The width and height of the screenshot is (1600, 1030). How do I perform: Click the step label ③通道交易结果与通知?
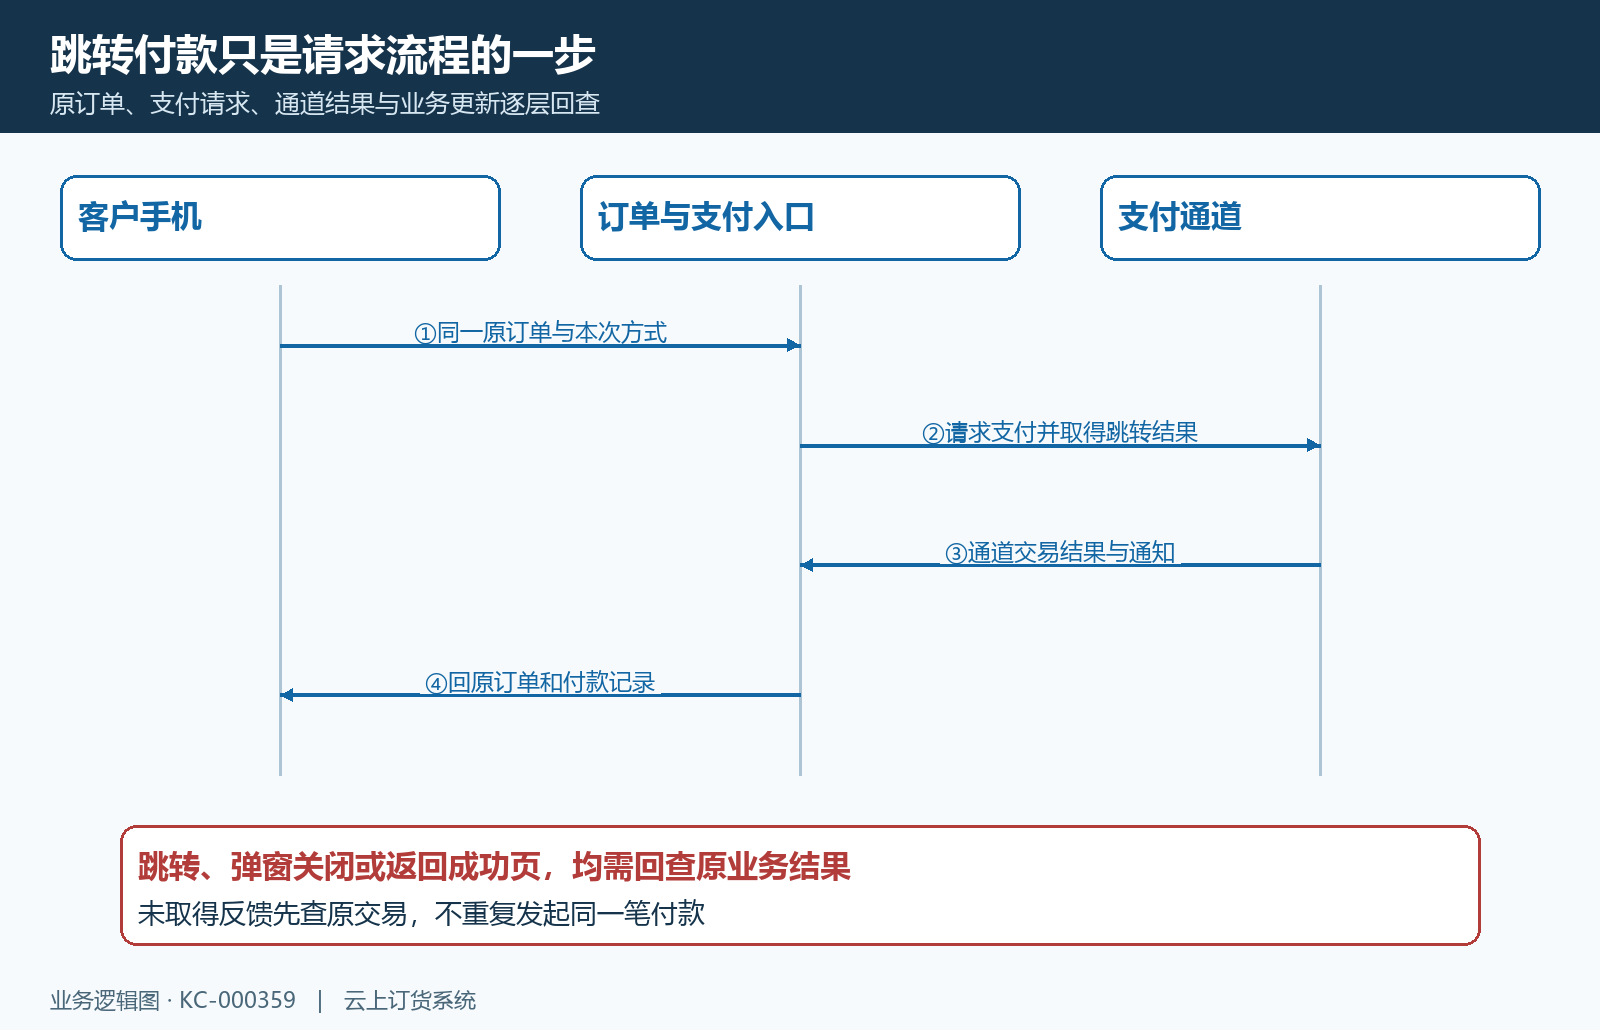point(1060,553)
